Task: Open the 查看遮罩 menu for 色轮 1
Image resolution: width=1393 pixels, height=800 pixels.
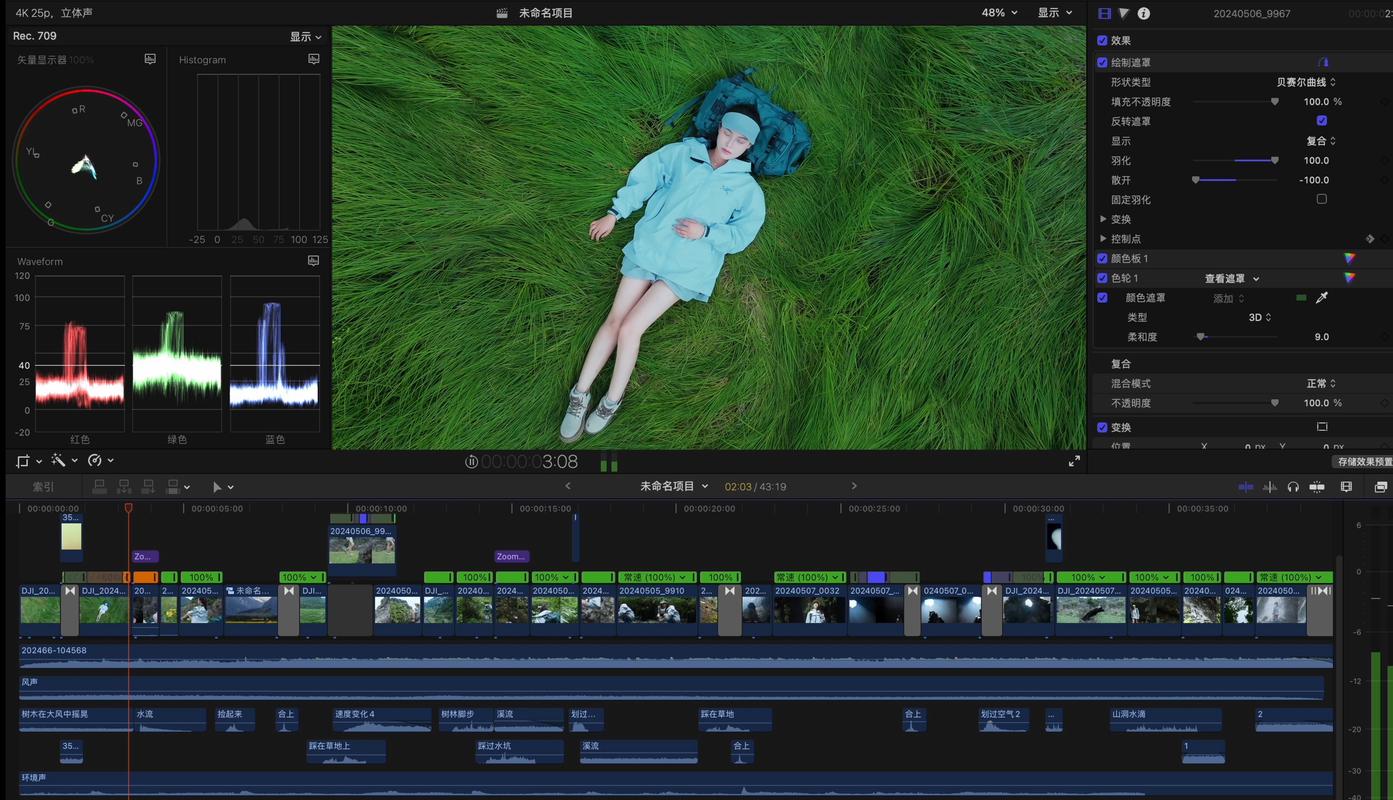Action: point(1232,279)
